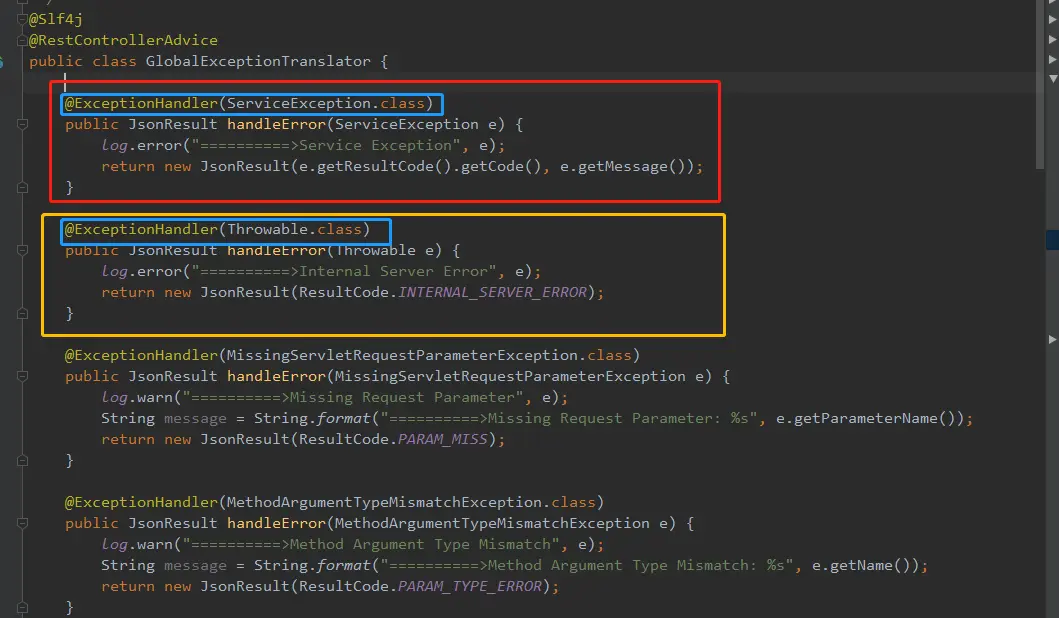
Task: Click 'return' keyword on the PARAM_MISS line
Action: [x=128, y=439]
